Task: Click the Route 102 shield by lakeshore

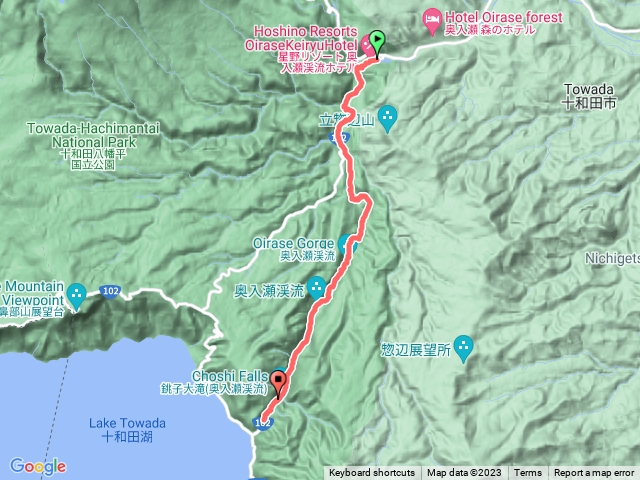Action: click(x=262, y=423)
